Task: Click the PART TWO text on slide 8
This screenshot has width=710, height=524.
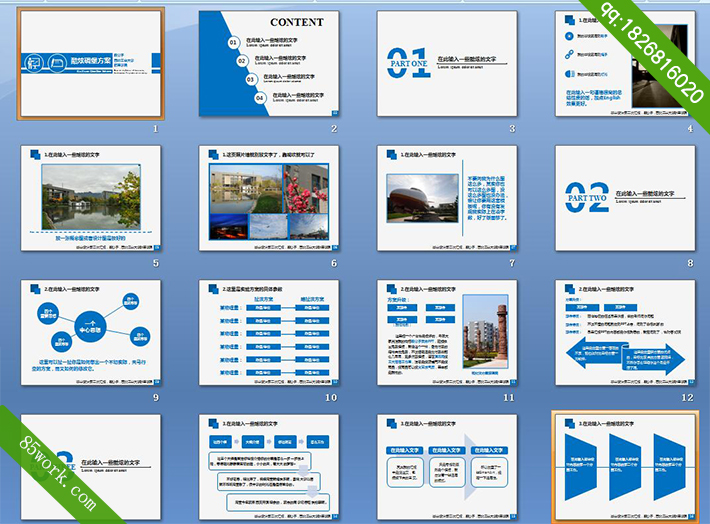Action: (587, 198)
